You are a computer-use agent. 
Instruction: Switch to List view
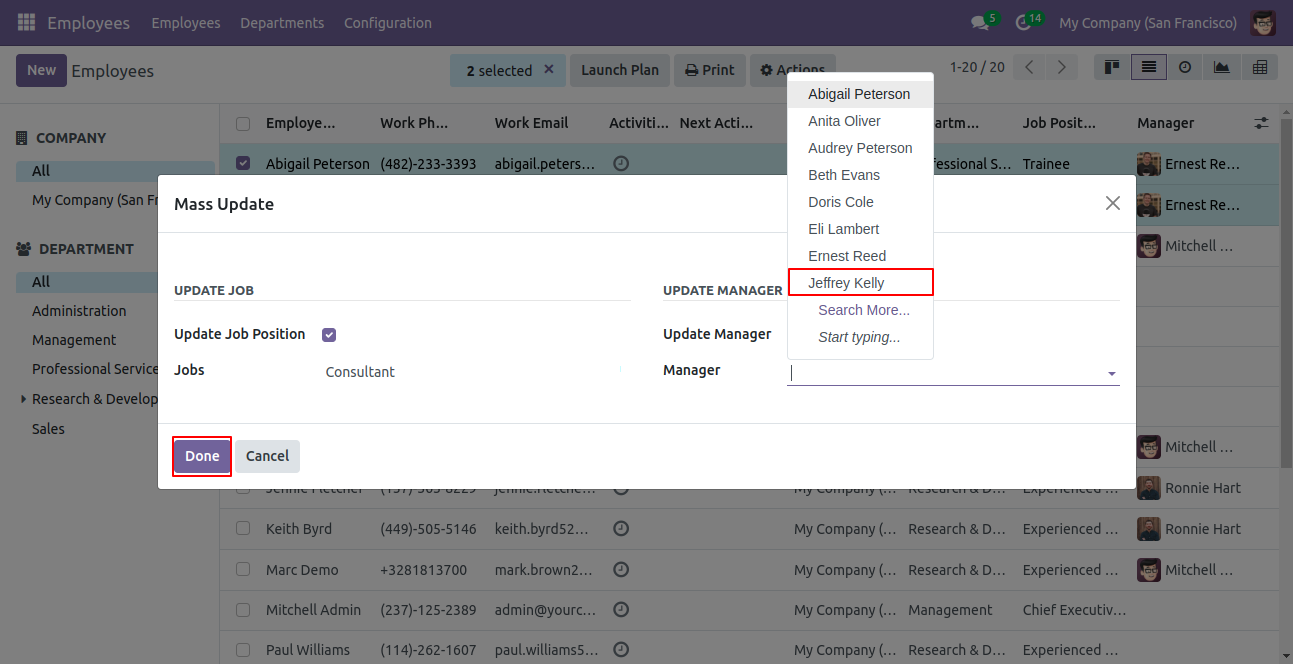[x=1149, y=68]
